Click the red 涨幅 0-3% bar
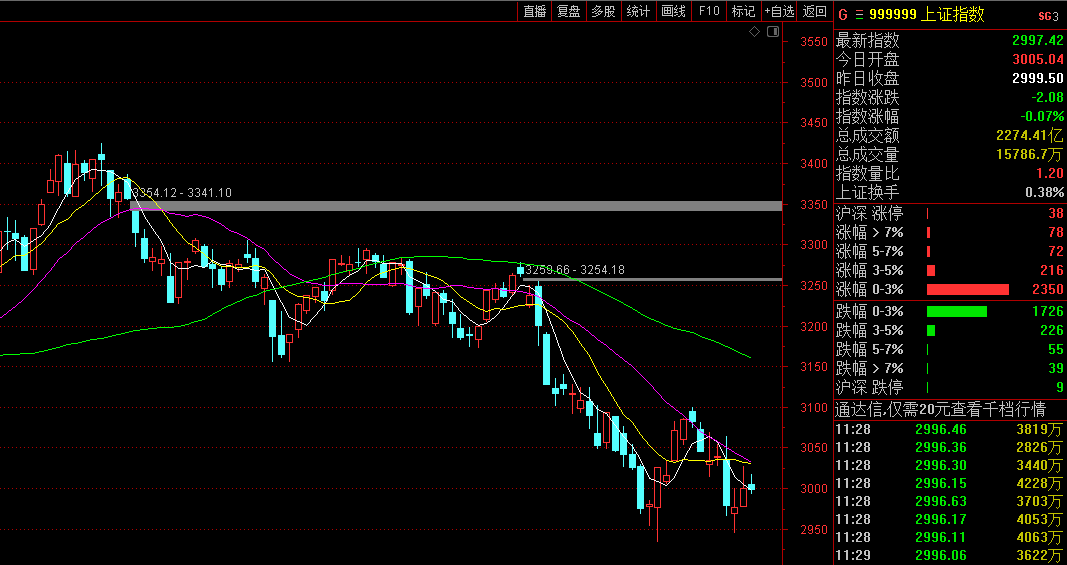Viewport: 1067px width, 565px height. (967, 289)
